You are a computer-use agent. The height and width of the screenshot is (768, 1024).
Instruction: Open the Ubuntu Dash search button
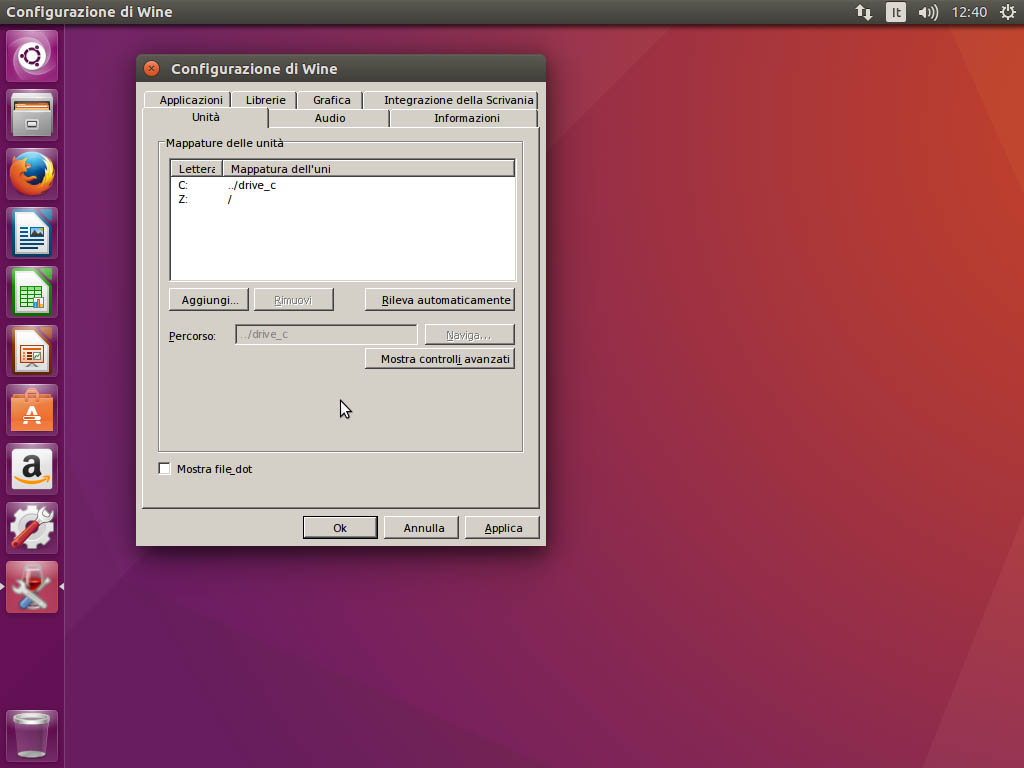point(33,56)
